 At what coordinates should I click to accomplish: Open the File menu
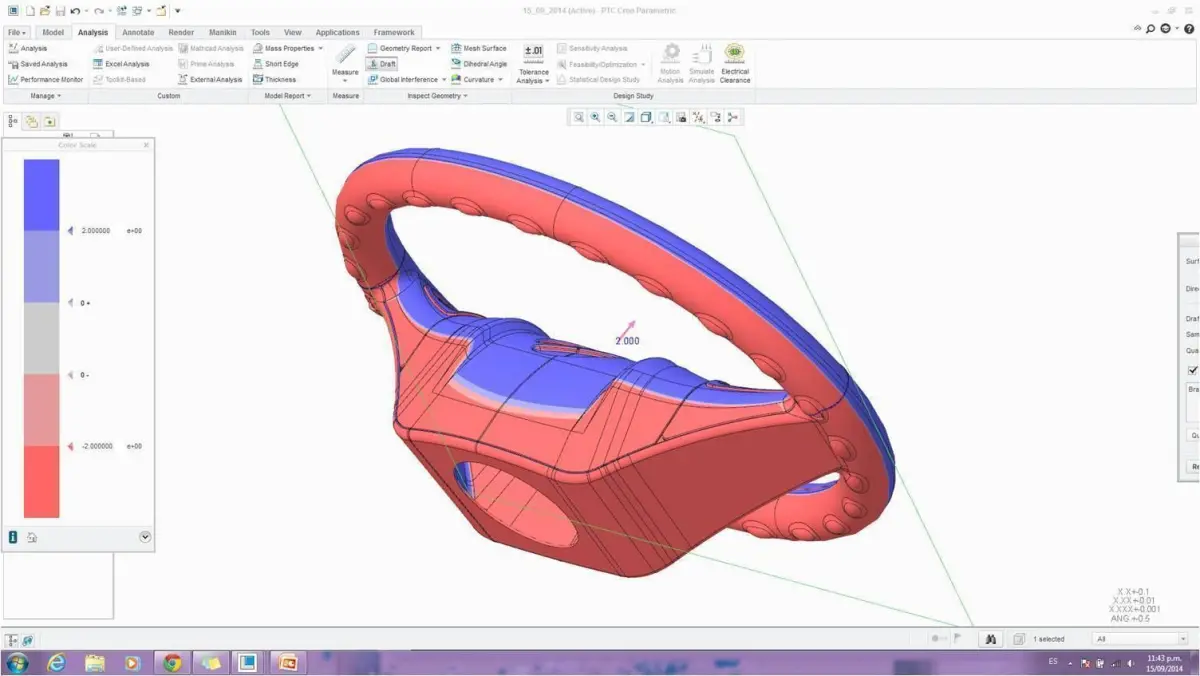(x=16, y=32)
